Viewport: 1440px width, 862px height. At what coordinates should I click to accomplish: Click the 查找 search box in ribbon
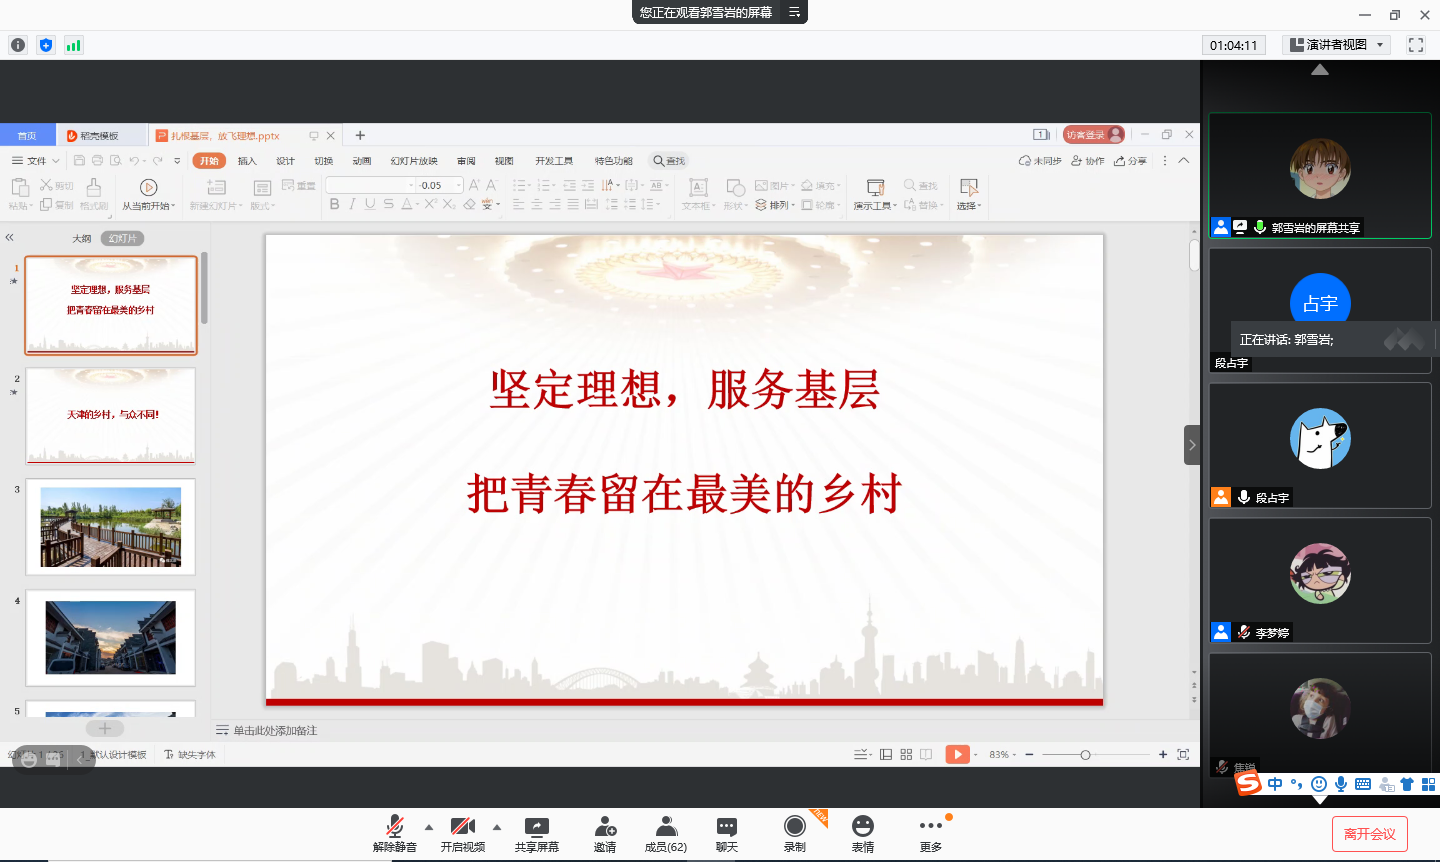coord(669,161)
